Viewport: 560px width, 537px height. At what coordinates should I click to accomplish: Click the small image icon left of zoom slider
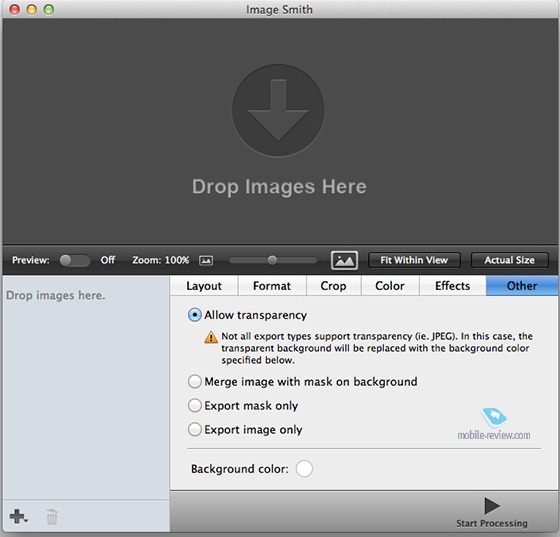[x=206, y=260]
